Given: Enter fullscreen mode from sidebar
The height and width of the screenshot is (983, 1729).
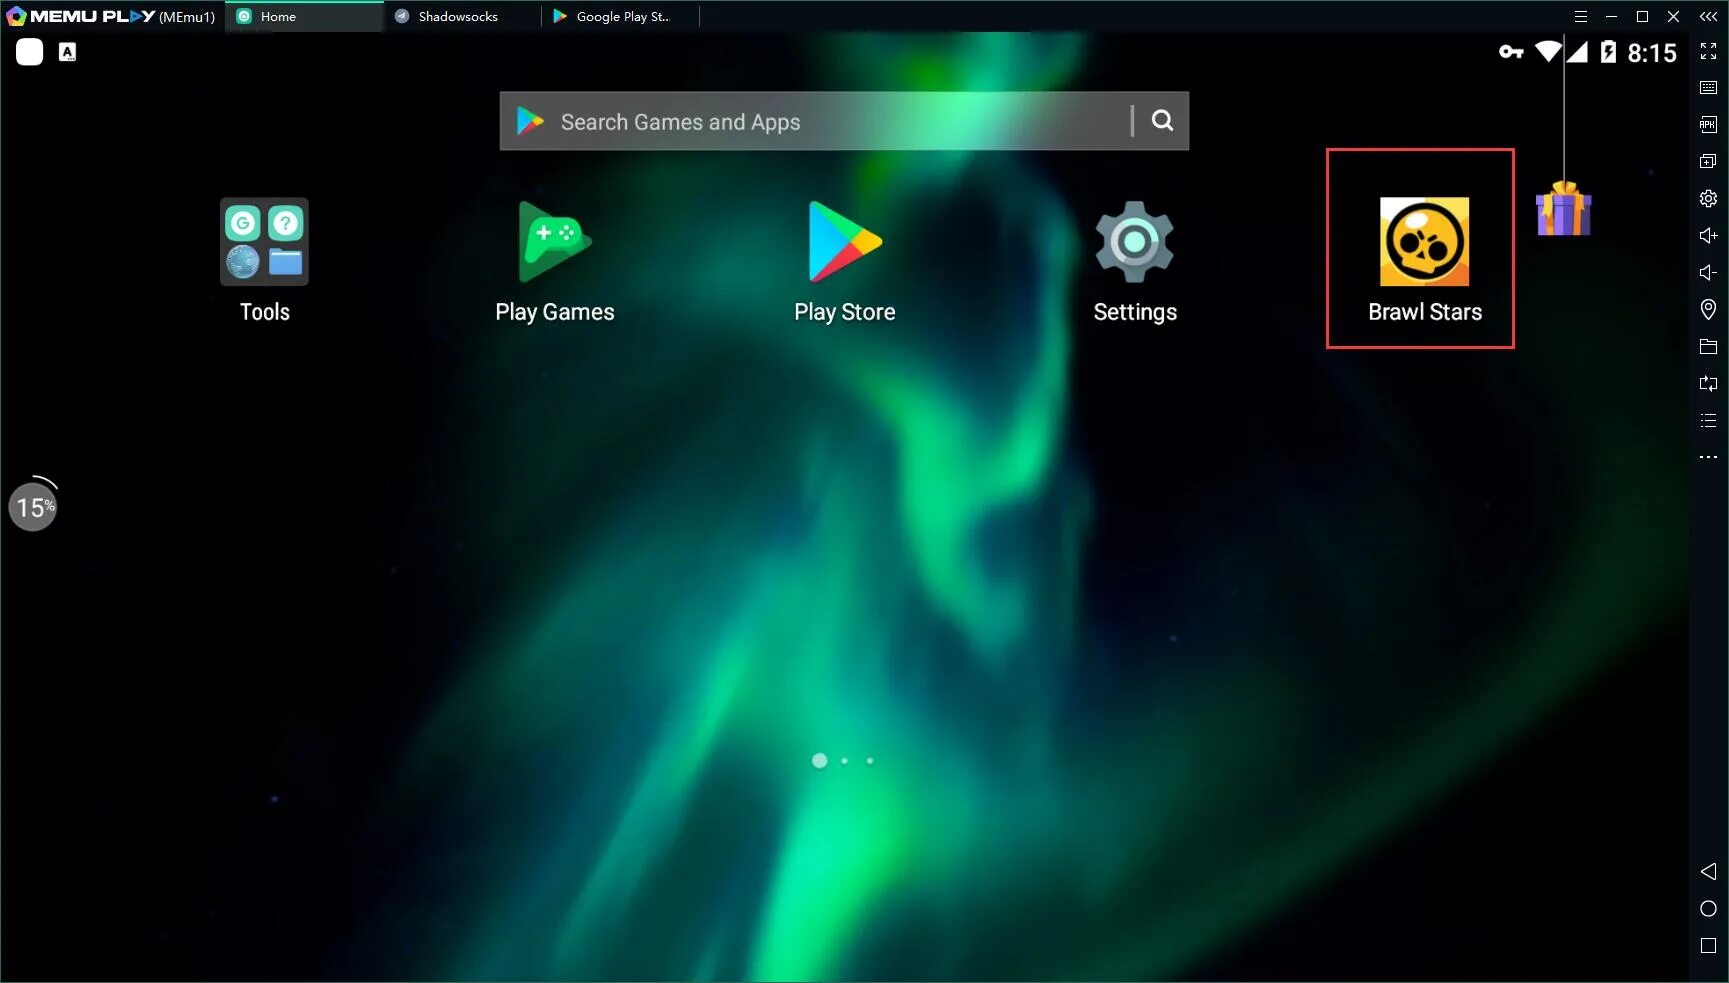Looking at the screenshot, I should tap(1708, 51).
